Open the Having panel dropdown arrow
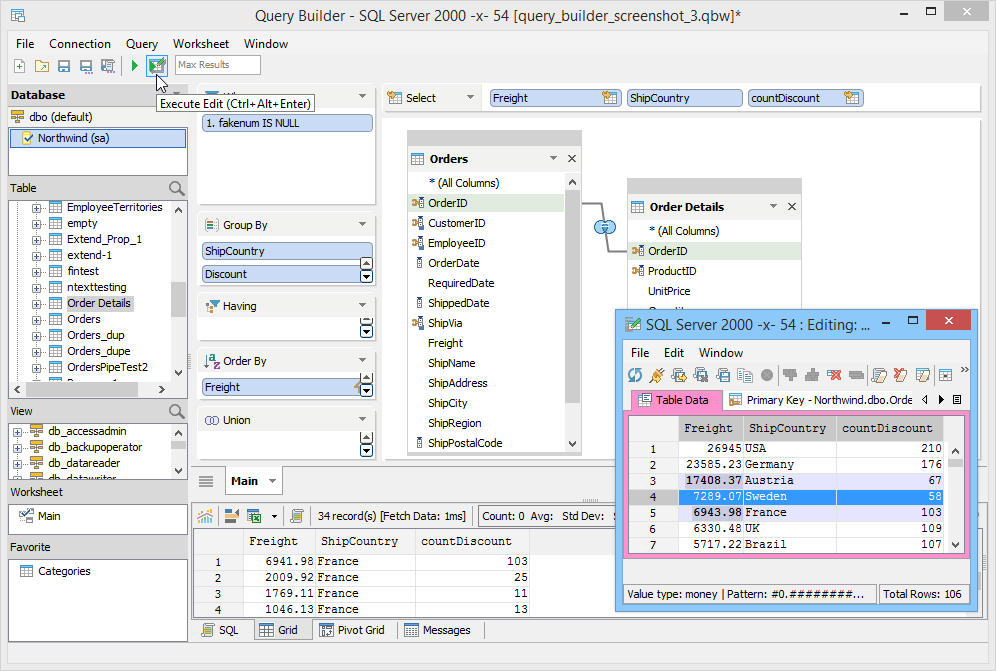Screen dimensions: 996x671 tap(362, 305)
